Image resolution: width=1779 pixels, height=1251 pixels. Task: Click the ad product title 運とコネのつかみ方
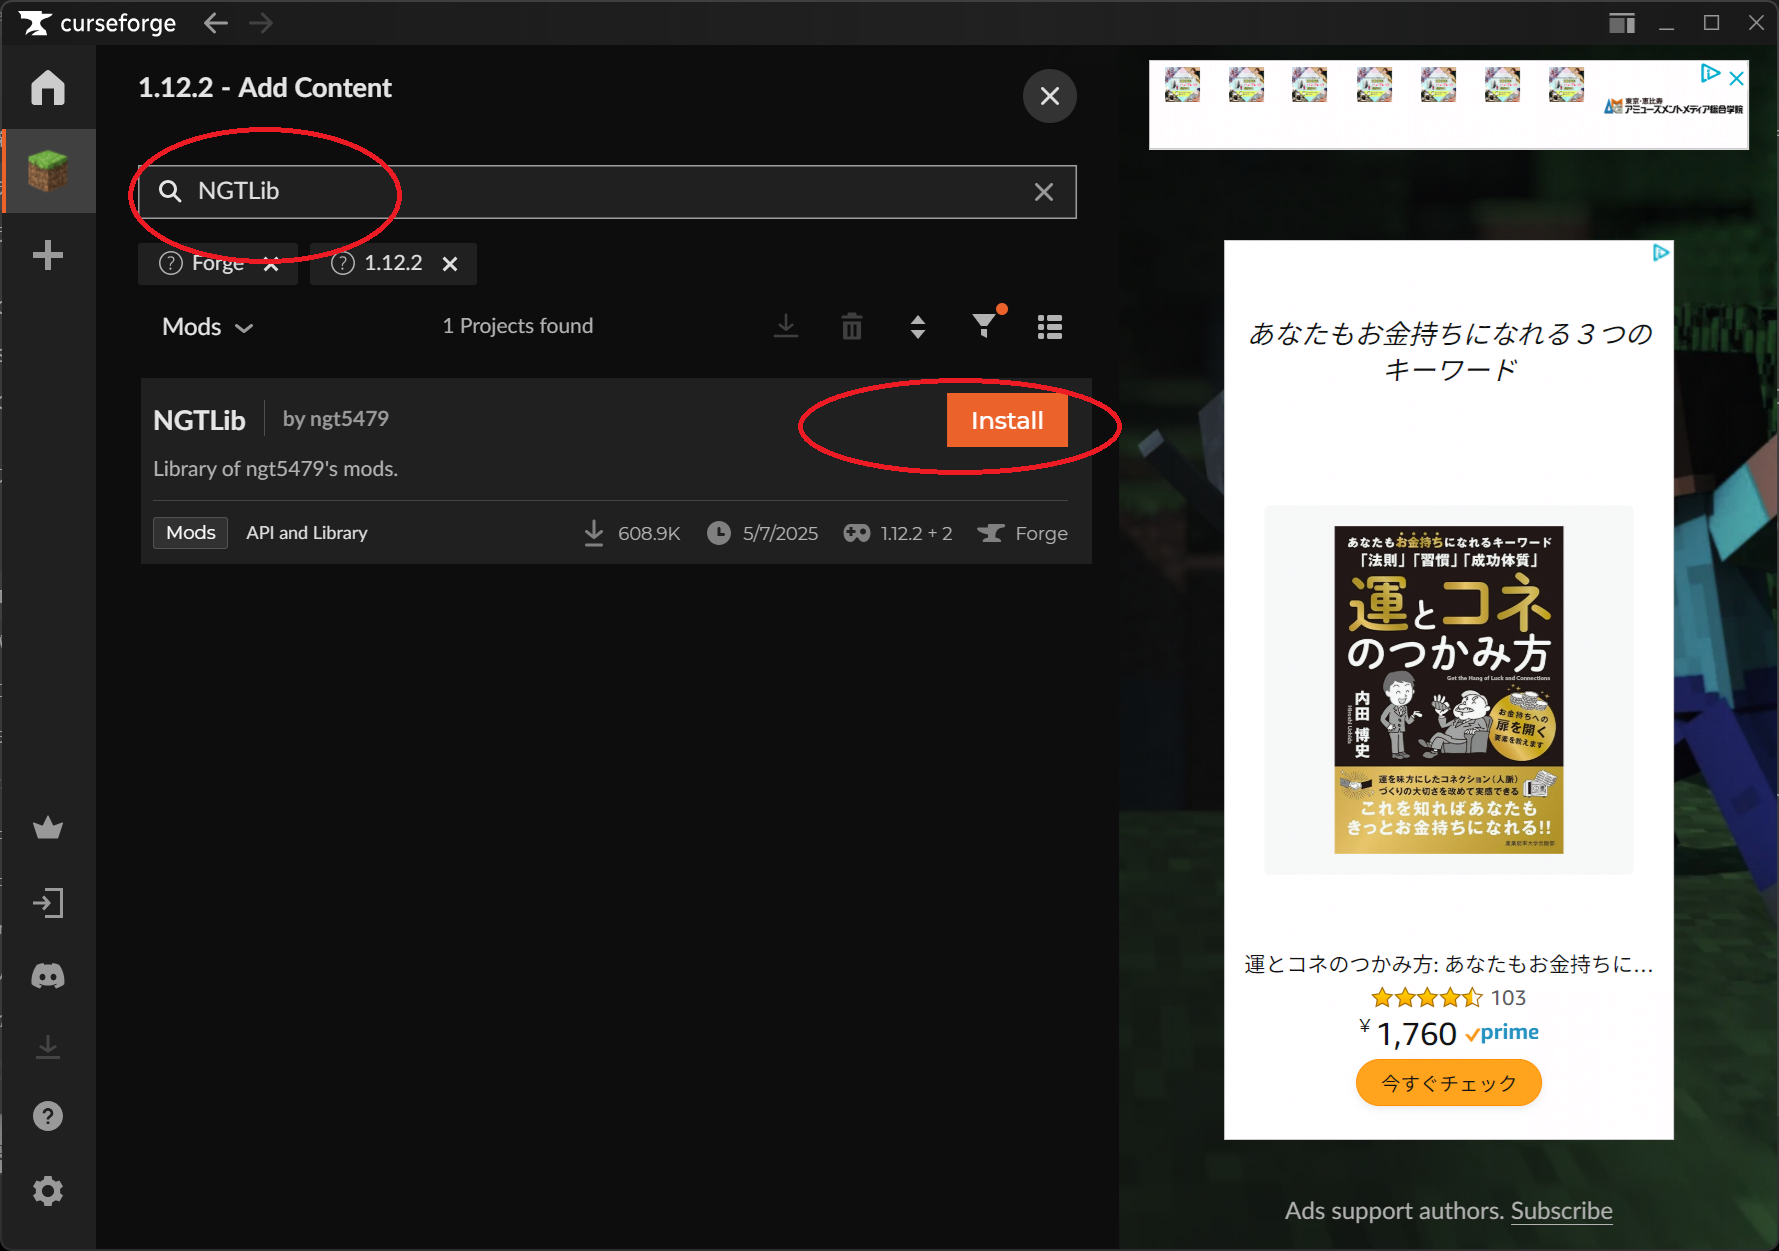1448,964
